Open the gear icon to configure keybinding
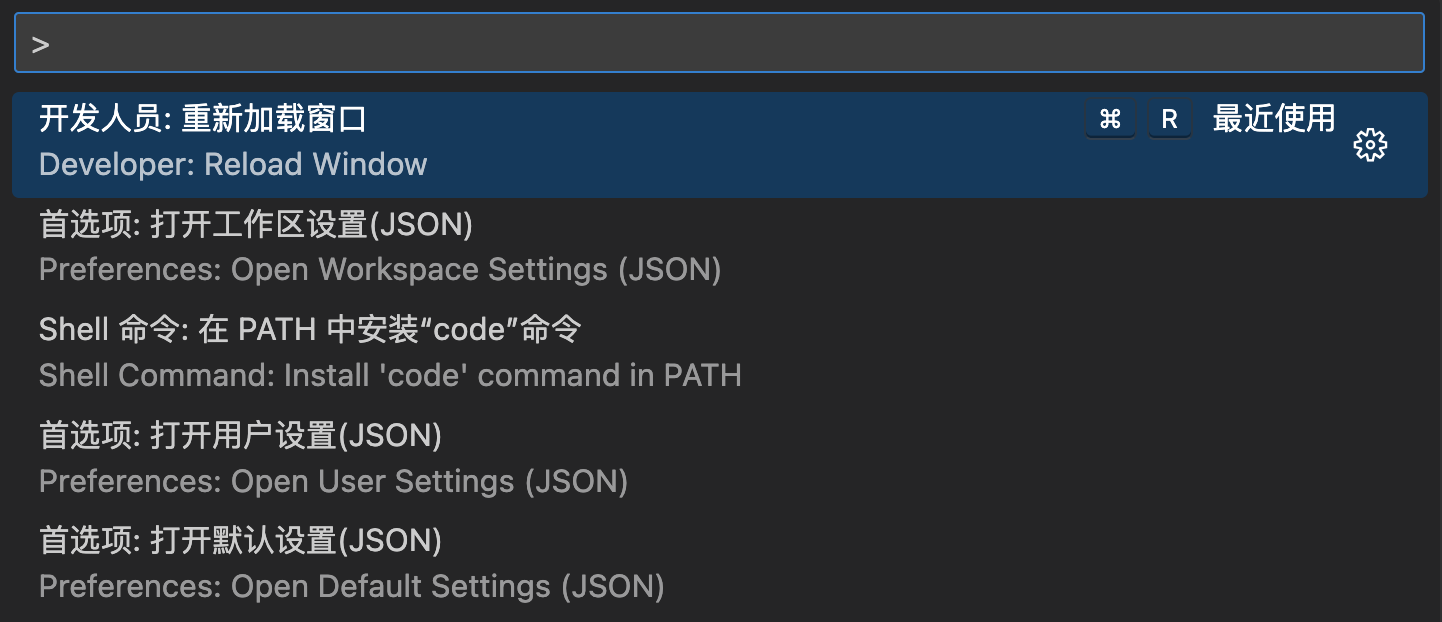This screenshot has height=622, width=1442. coord(1370,145)
